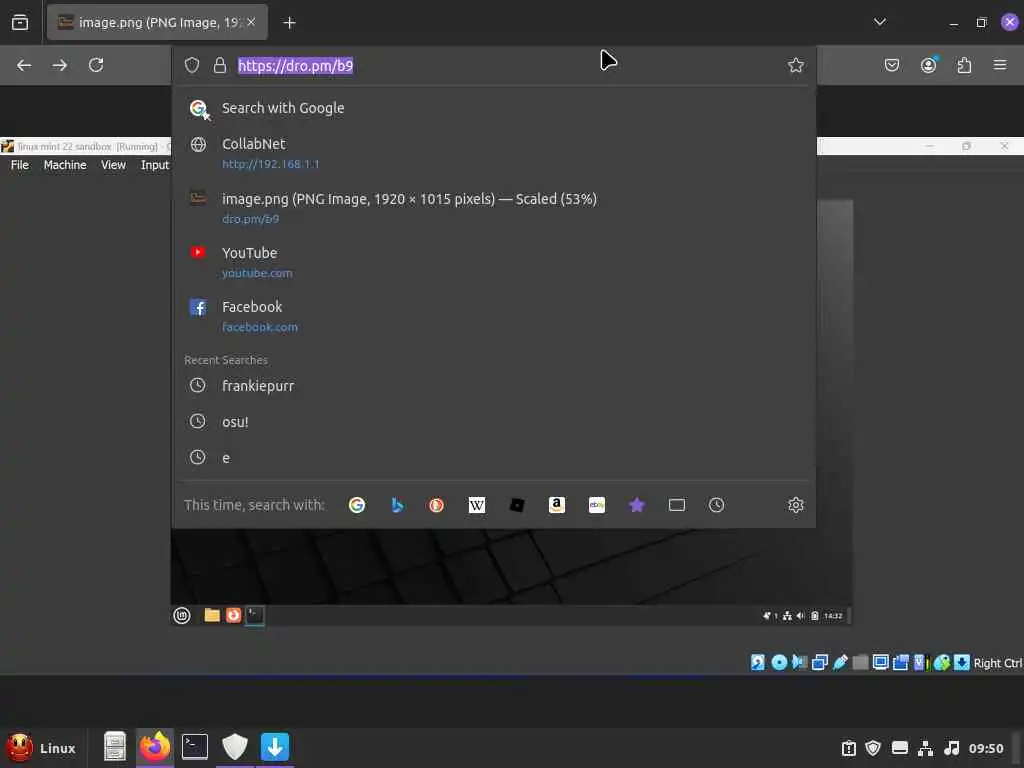Open the folder icon in the guest panel
Screen dimensions: 1024x768
click(212, 615)
